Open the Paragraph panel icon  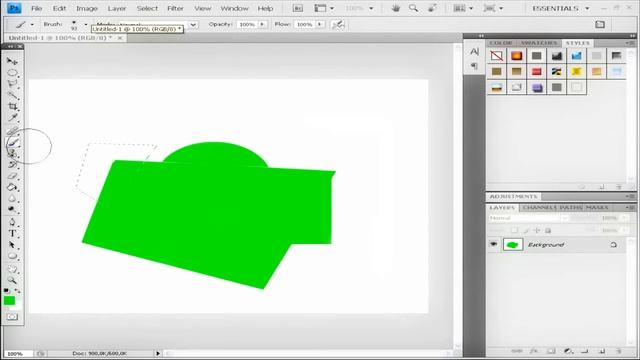click(474, 65)
